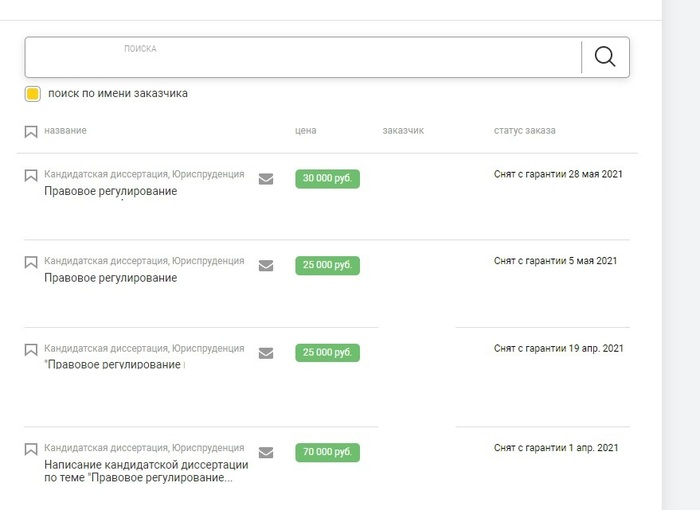Viewport: 700px width, 510px height.
Task: Open message envelope for 30 000 руб. order
Action: click(x=266, y=179)
